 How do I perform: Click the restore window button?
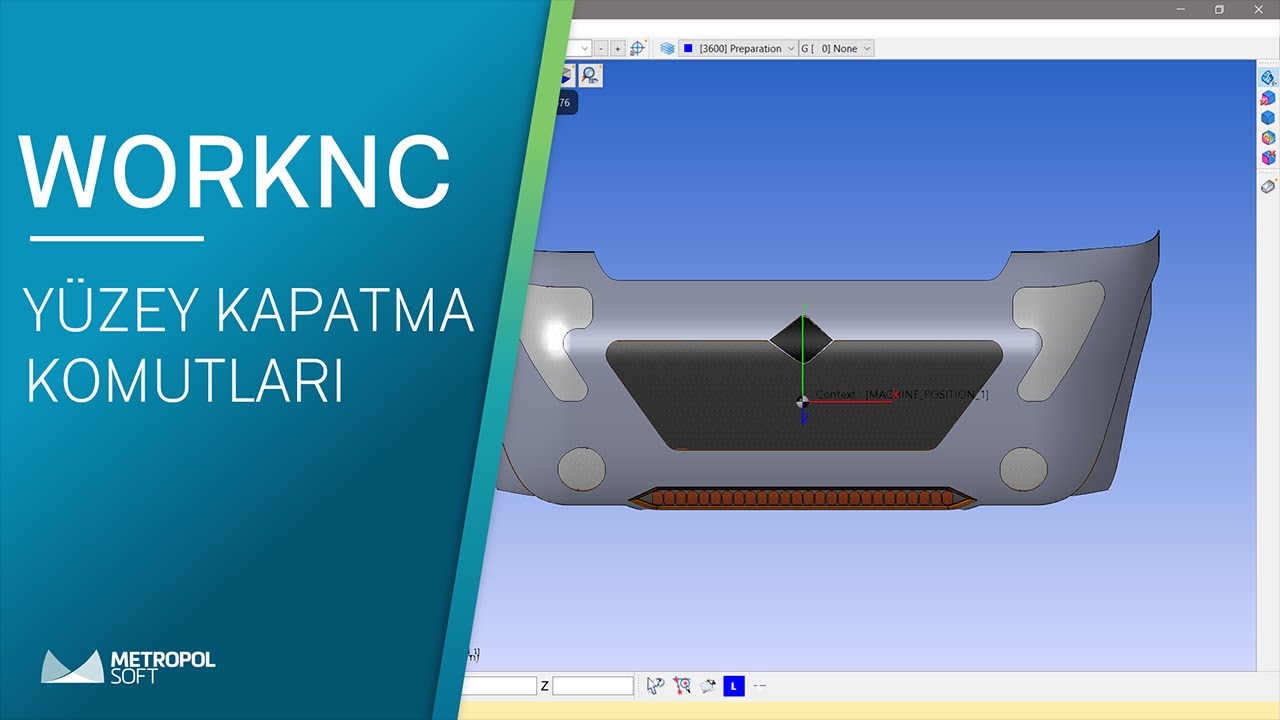[x=1219, y=9]
